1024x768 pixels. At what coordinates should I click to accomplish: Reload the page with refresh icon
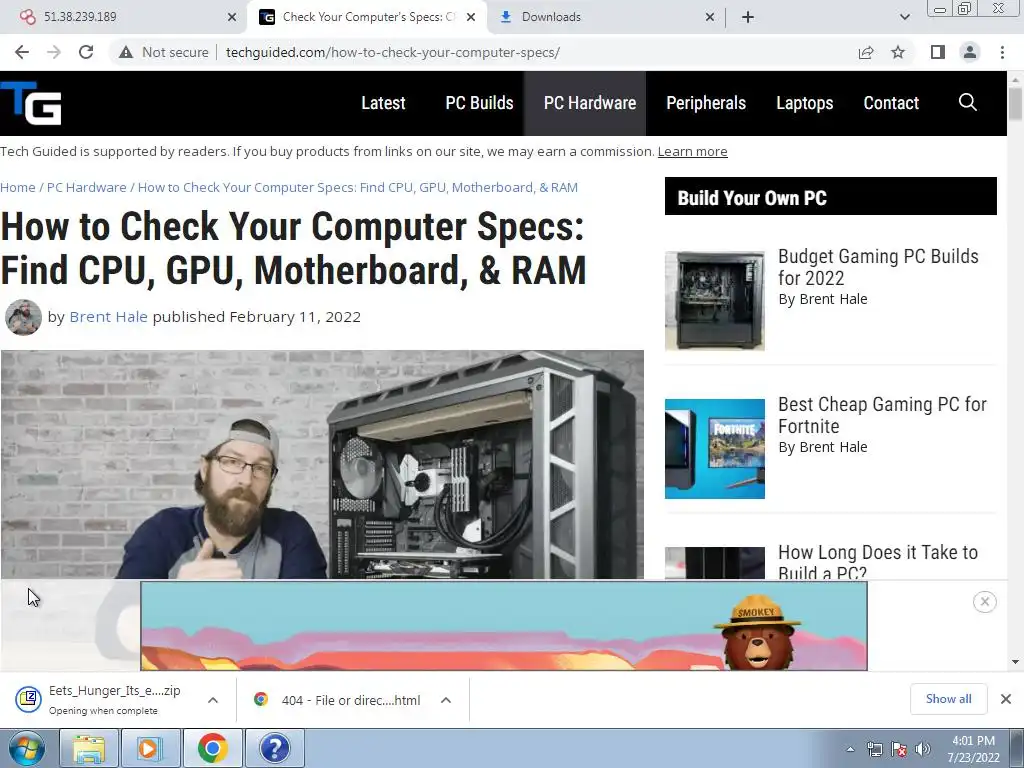(86, 52)
